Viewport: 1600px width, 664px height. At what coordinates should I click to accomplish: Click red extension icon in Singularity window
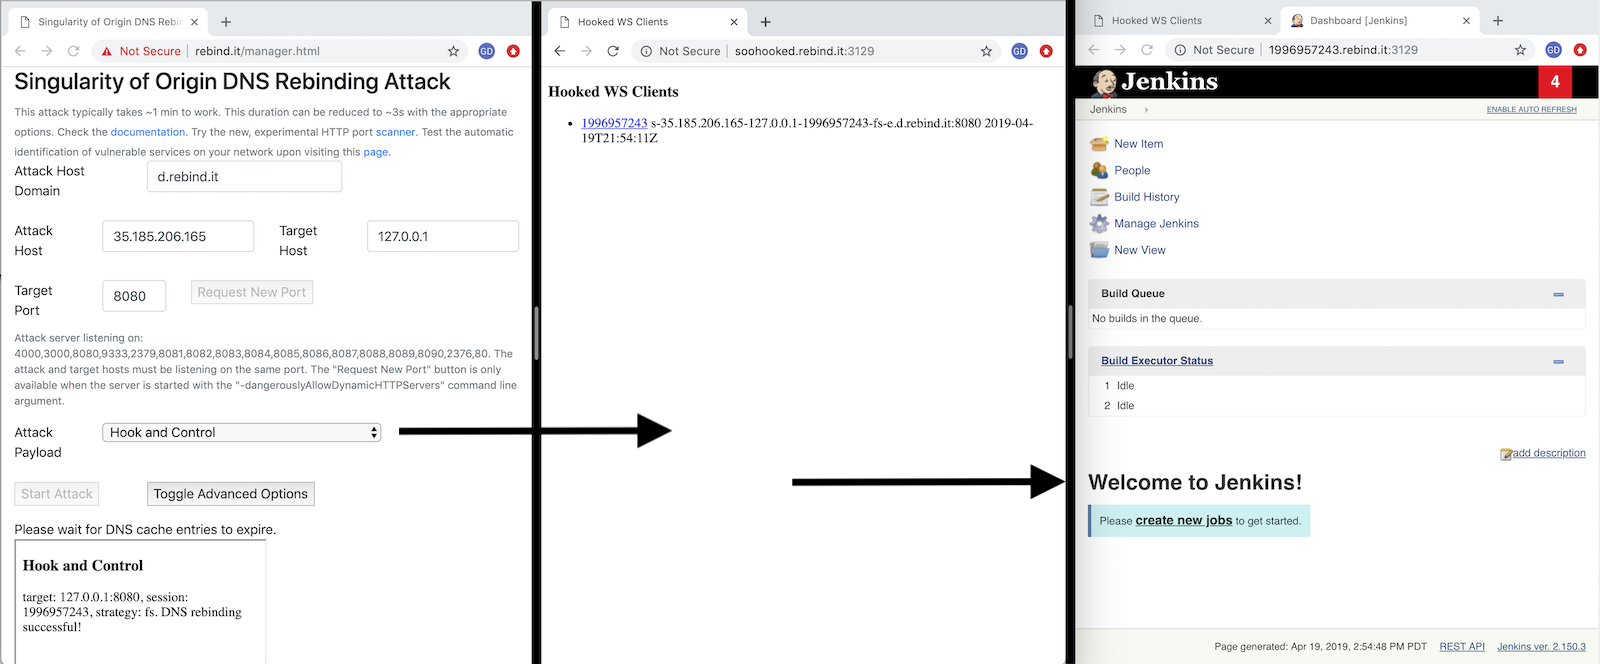click(x=513, y=51)
